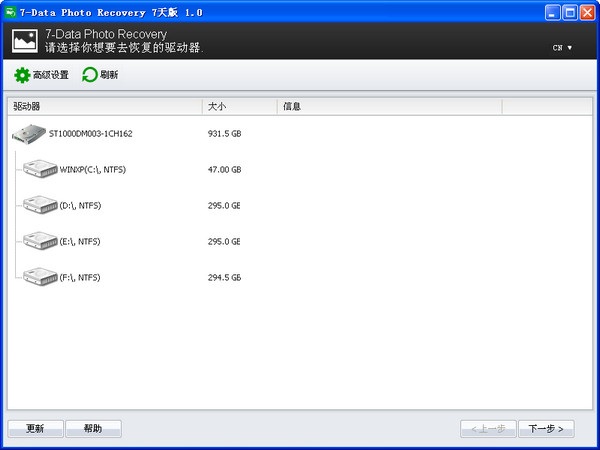Select (D:\, NTFS) row text
This screenshot has width=600, height=450.
pyautogui.click(x=80, y=205)
